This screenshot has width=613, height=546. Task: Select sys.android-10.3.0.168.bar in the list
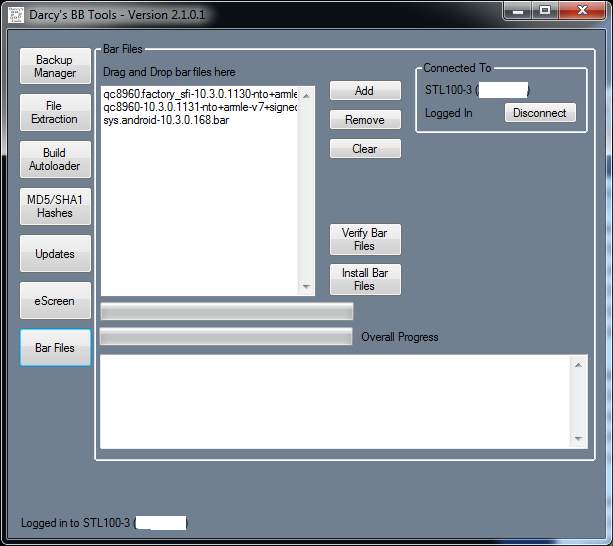click(x=166, y=120)
